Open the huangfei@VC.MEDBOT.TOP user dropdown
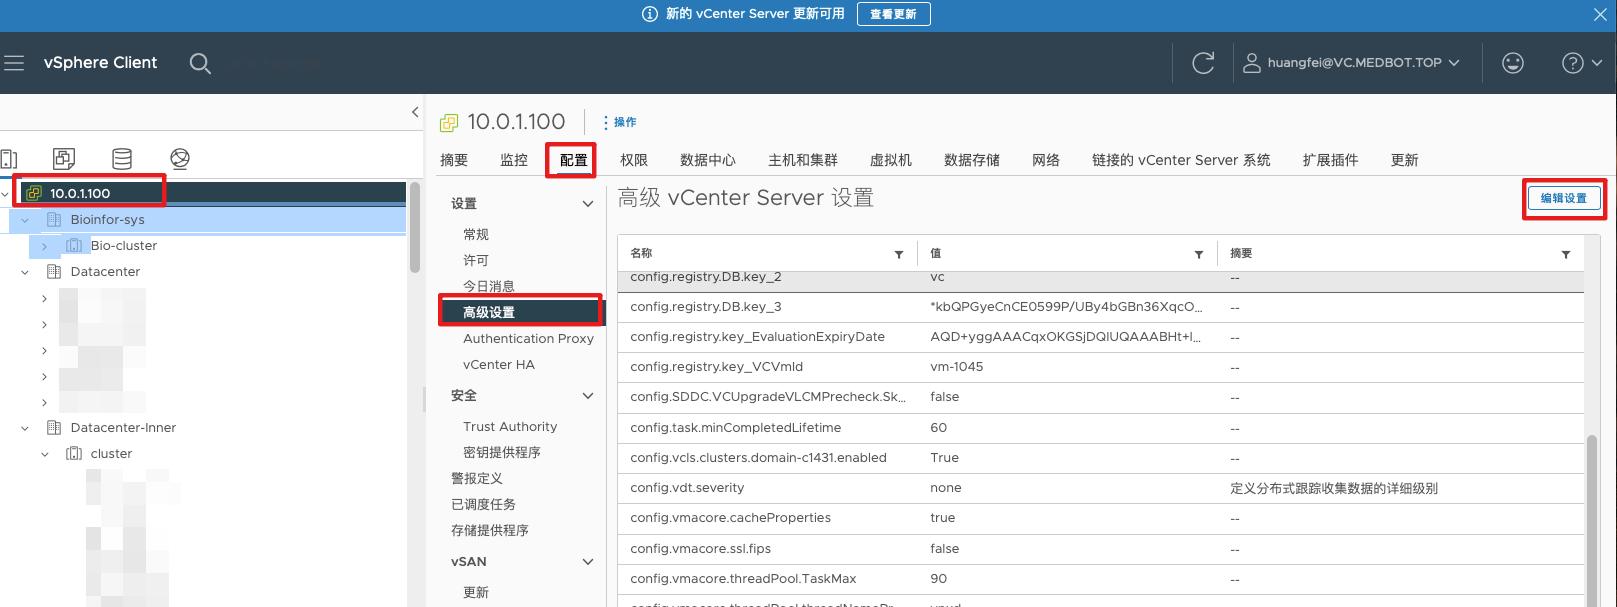Screen dimensions: 1617x607 click(x=1352, y=63)
